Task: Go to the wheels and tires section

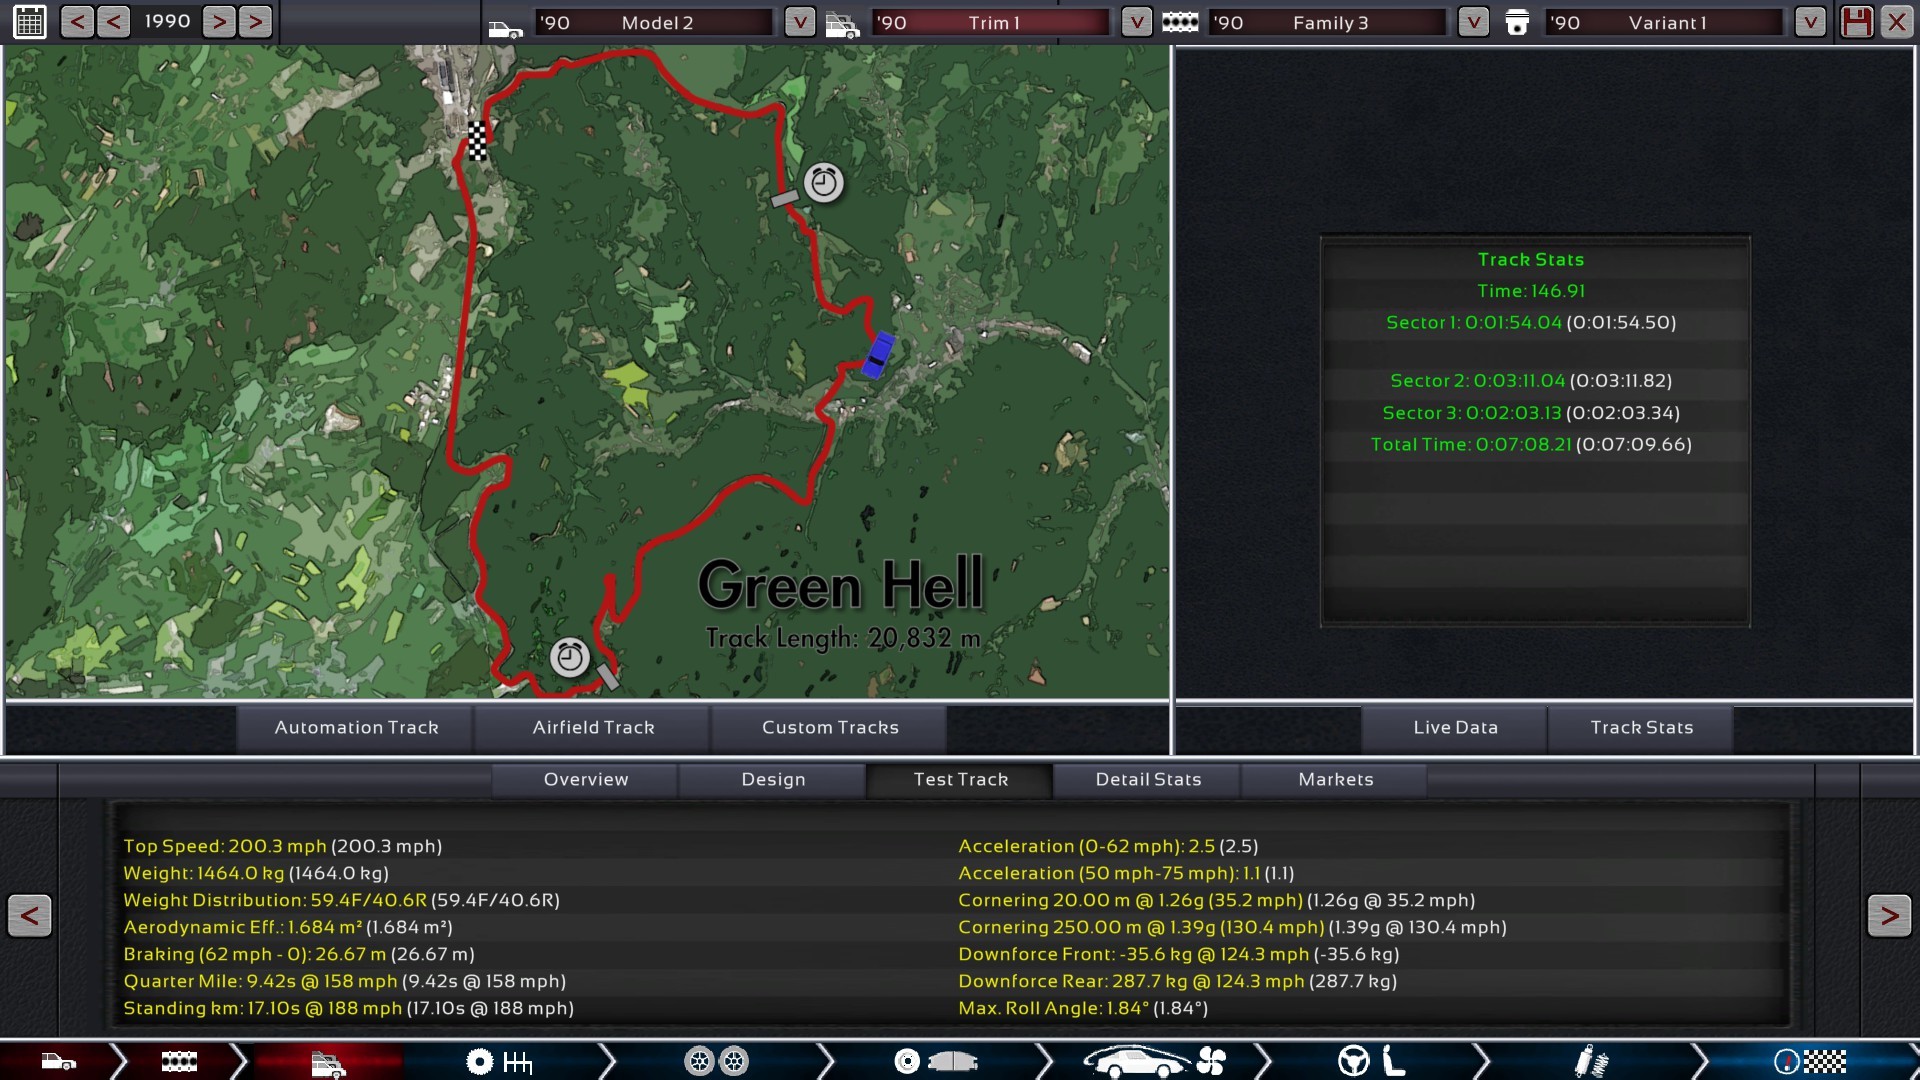Action: pos(716,1061)
